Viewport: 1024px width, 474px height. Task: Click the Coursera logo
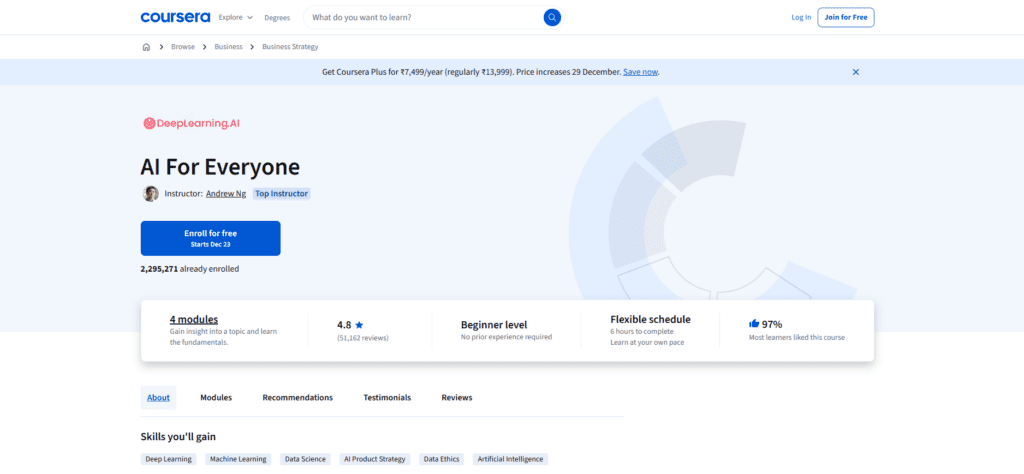click(175, 17)
